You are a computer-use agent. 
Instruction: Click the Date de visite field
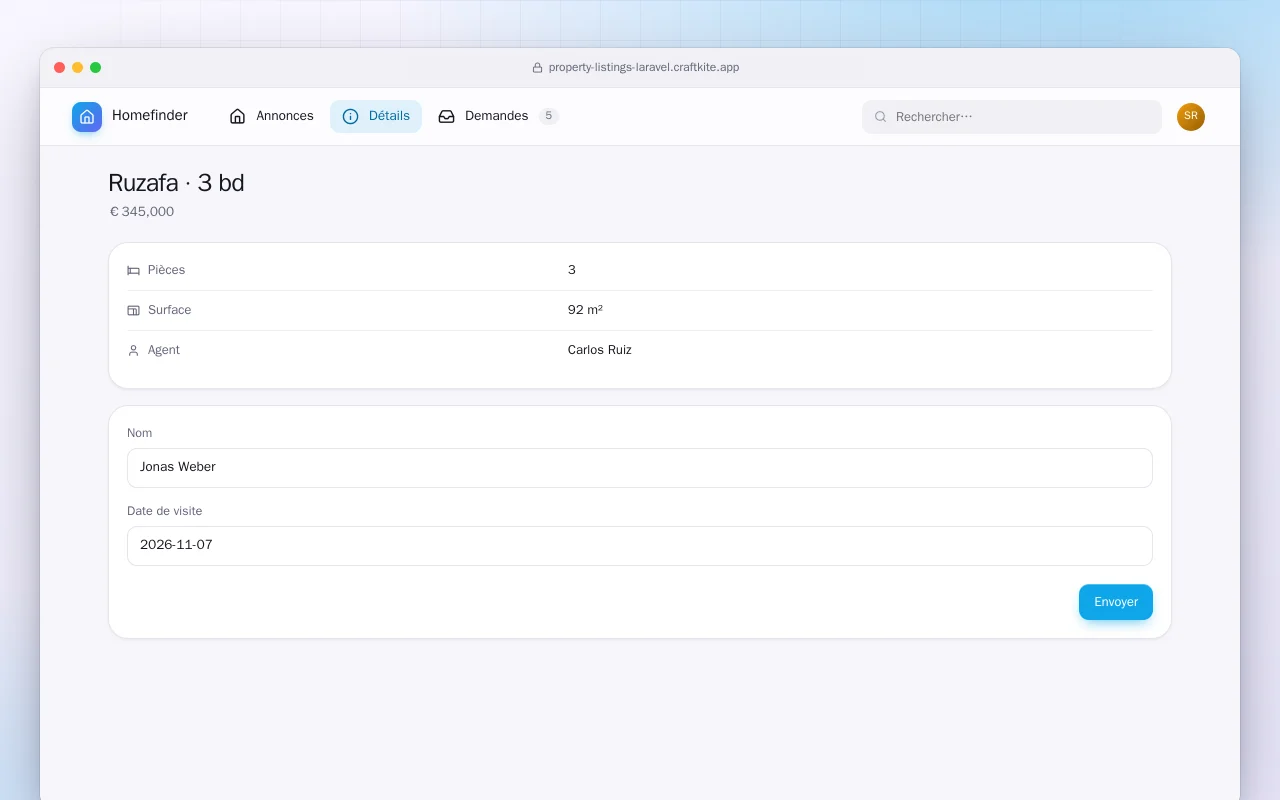640,546
